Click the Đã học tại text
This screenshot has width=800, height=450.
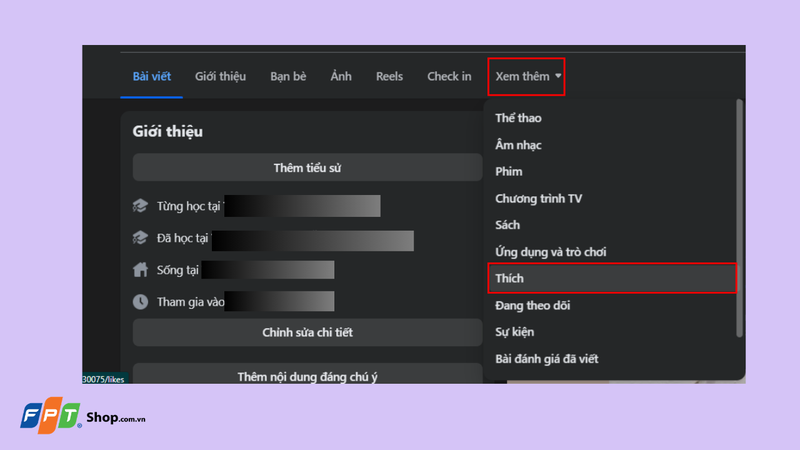click(x=182, y=238)
